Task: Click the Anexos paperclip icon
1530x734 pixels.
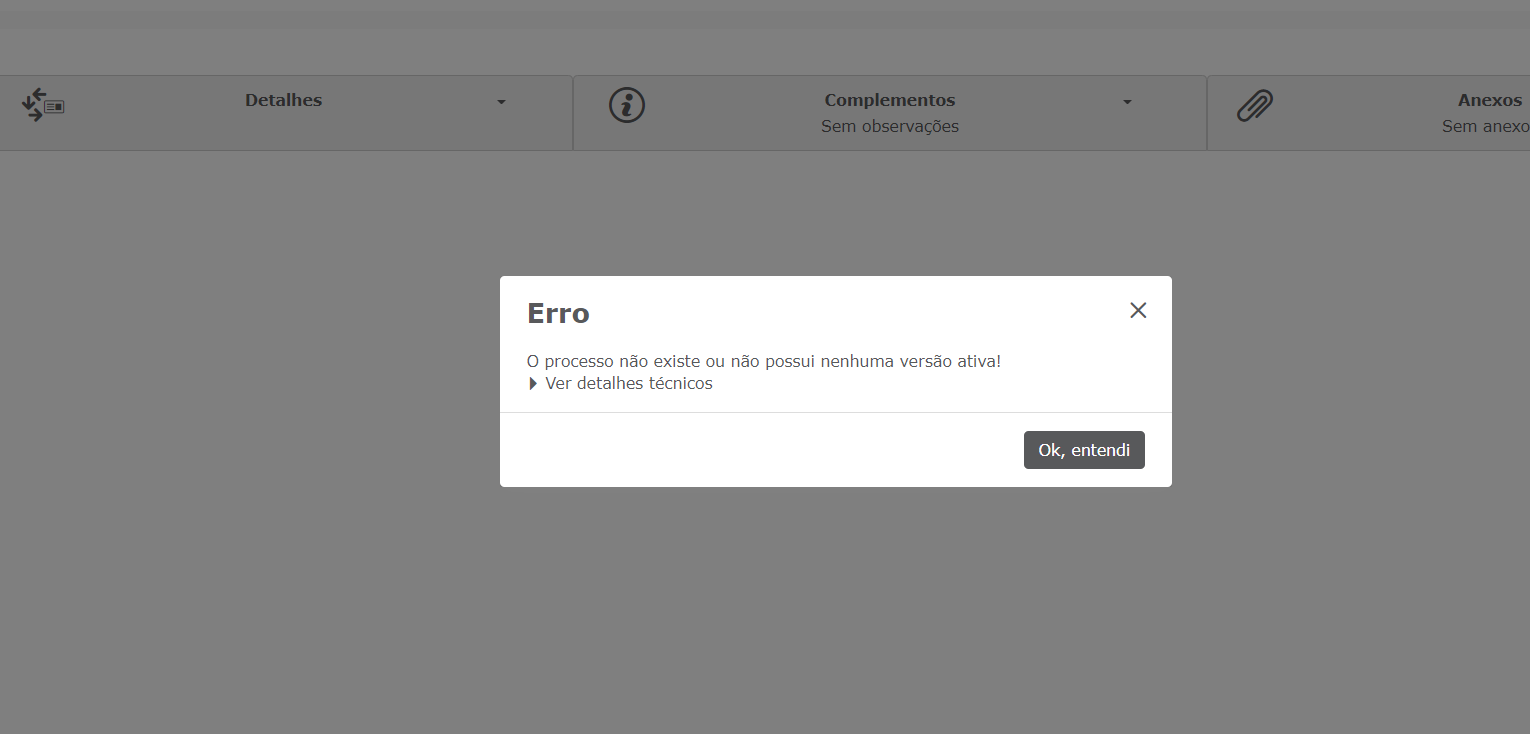Action: (x=1255, y=105)
